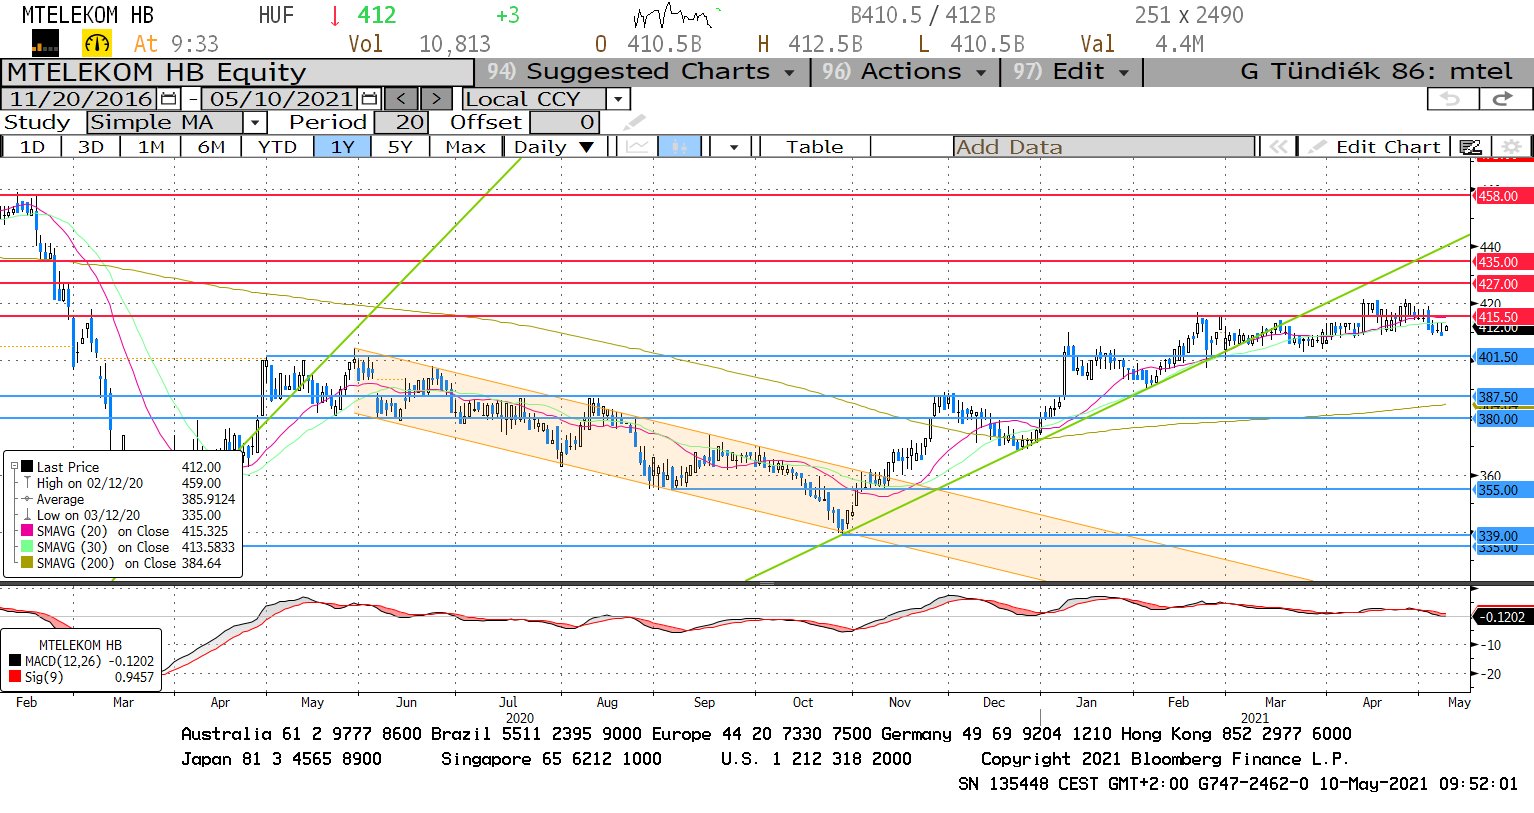1534x813 pixels.
Task: Select the Max range tab
Action: pos(466,147)
